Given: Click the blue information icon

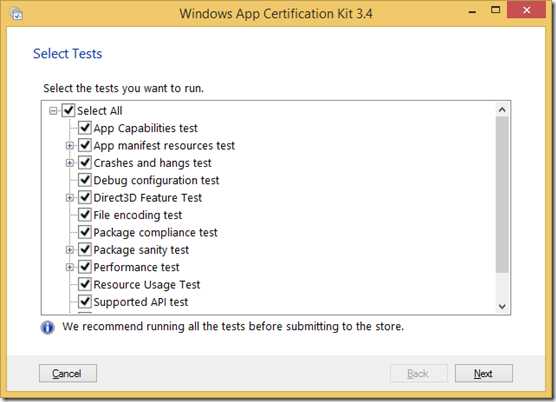Looking at the screenshot, I should (x=47, y=327).
